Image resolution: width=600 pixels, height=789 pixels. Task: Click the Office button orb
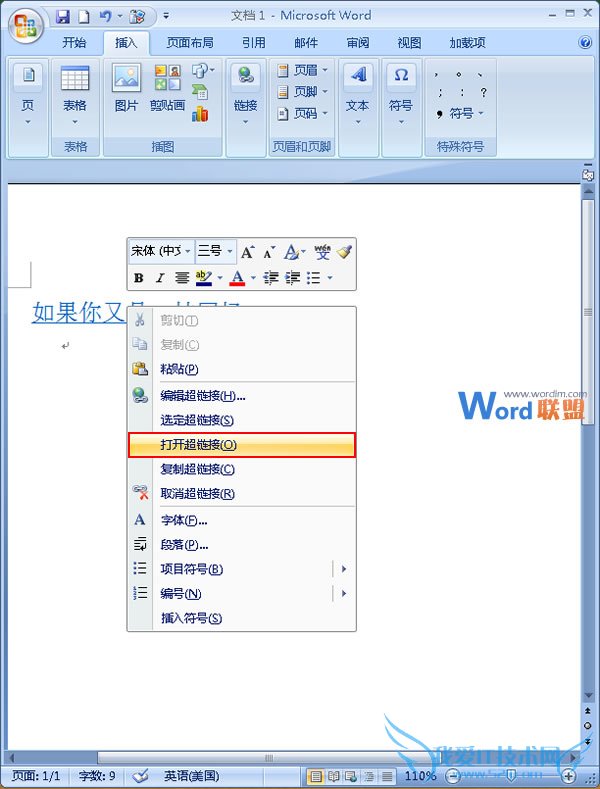click(x=25, y=25)
